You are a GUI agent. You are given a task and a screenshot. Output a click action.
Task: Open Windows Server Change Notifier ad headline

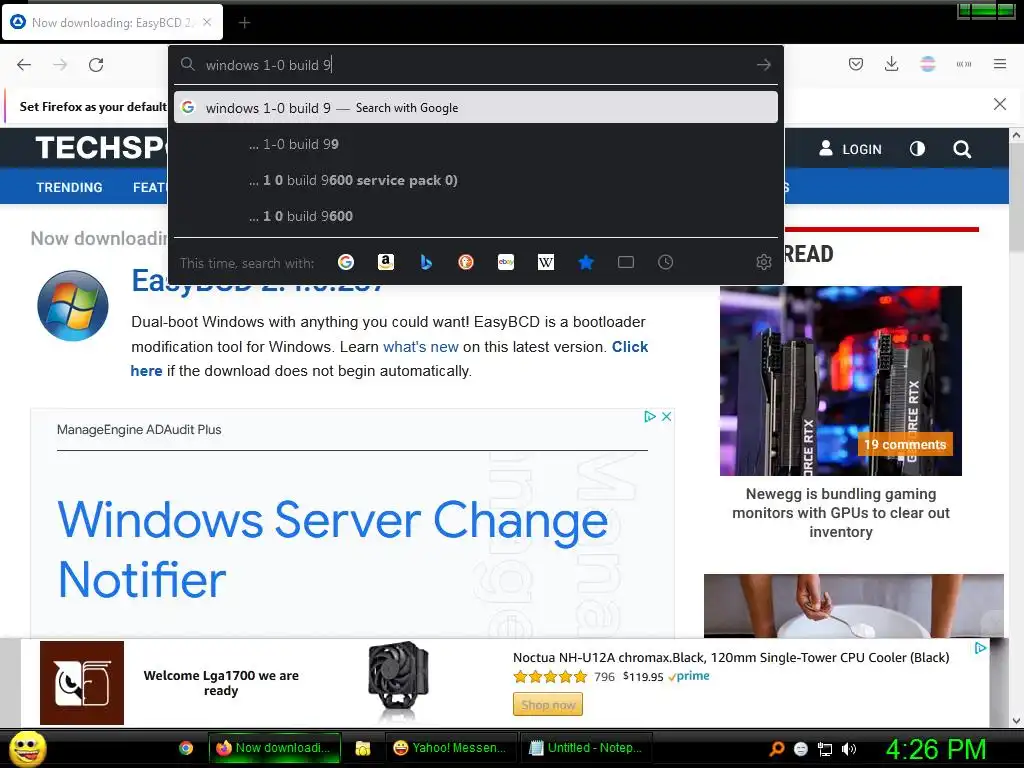coord(333,549)
